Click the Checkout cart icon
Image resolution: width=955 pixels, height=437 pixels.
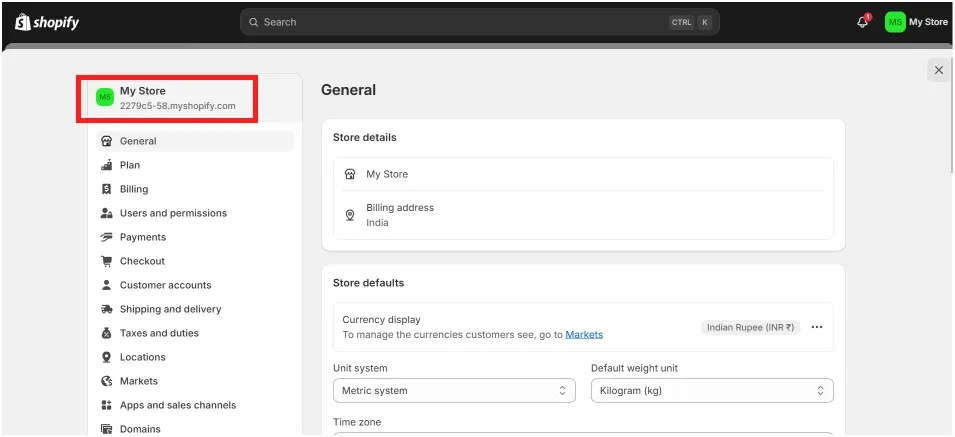point(107,261)
